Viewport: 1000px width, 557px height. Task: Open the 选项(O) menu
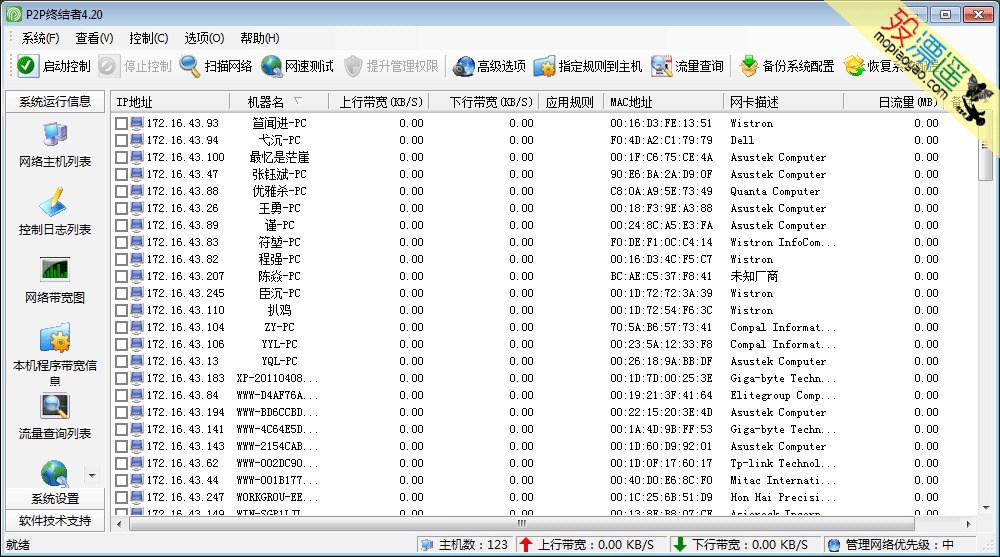[x=204, y=38]
